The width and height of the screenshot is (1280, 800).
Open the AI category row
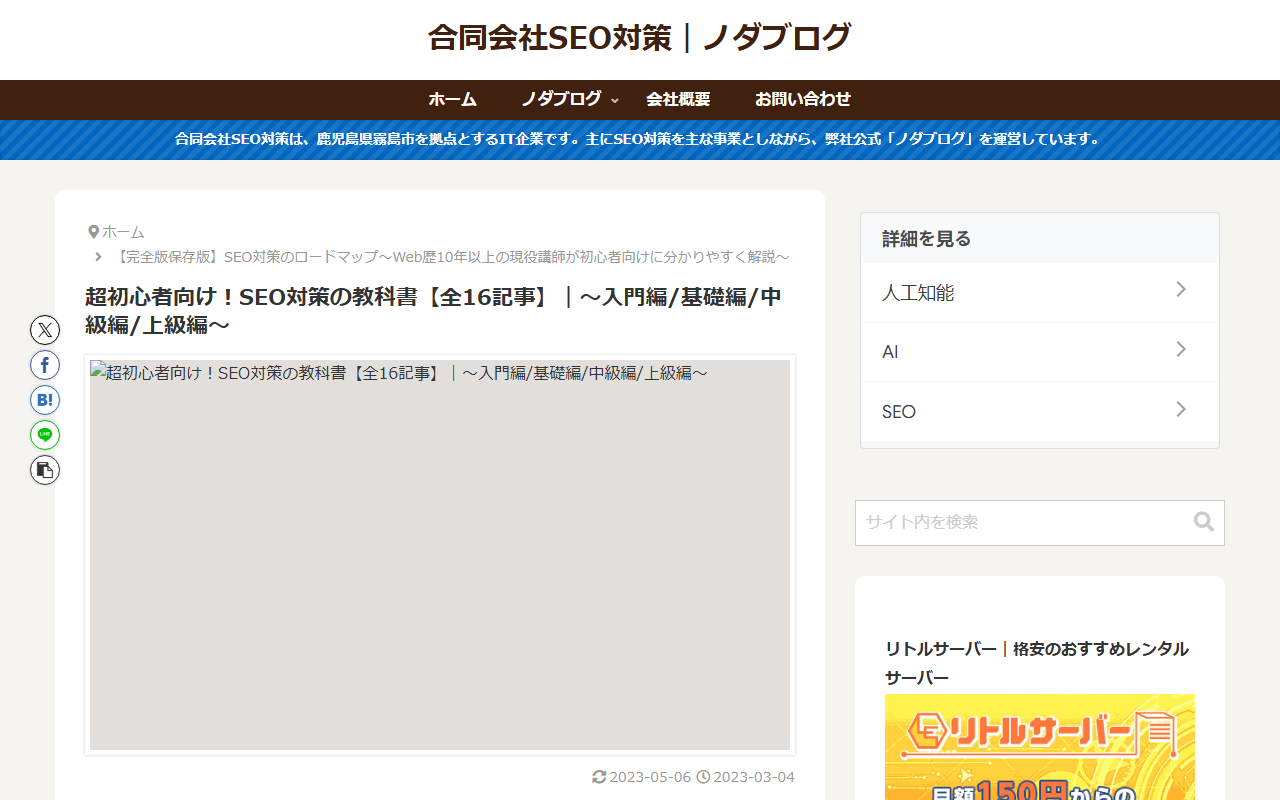(1039, 352)
